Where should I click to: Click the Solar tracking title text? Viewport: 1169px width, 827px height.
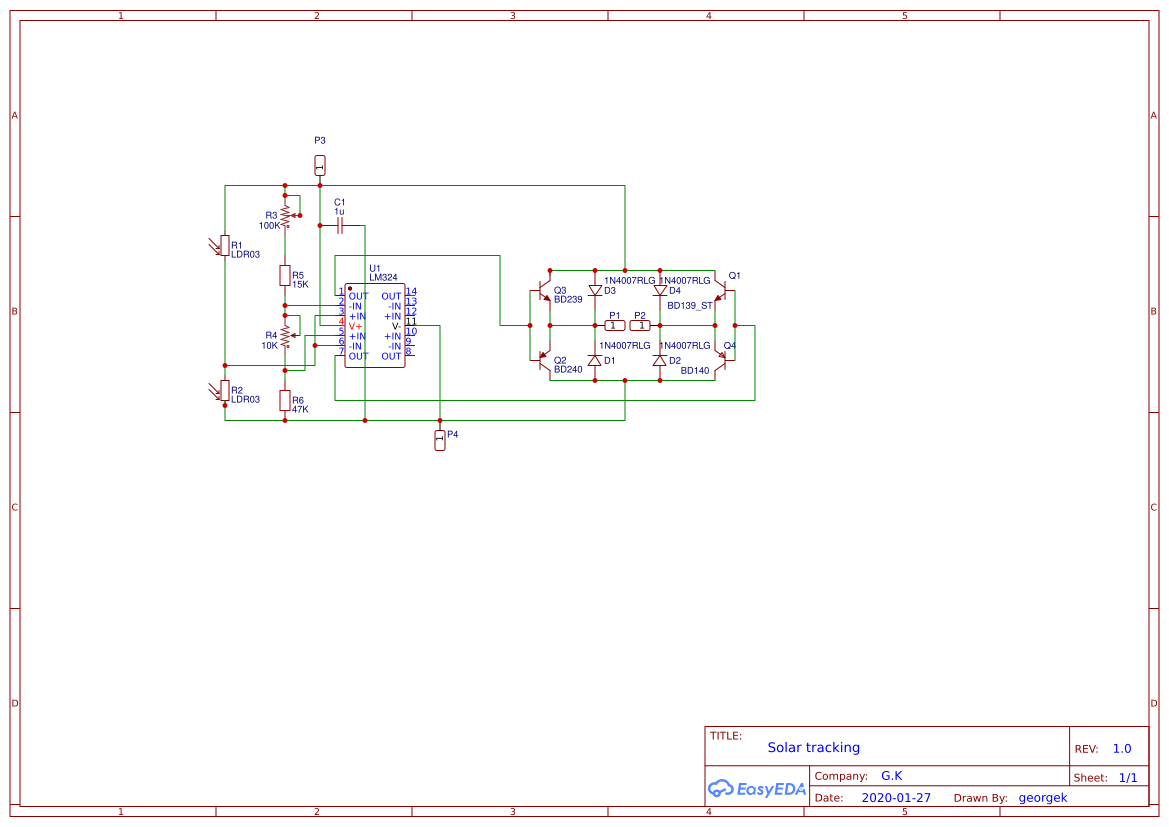(815, 747)
